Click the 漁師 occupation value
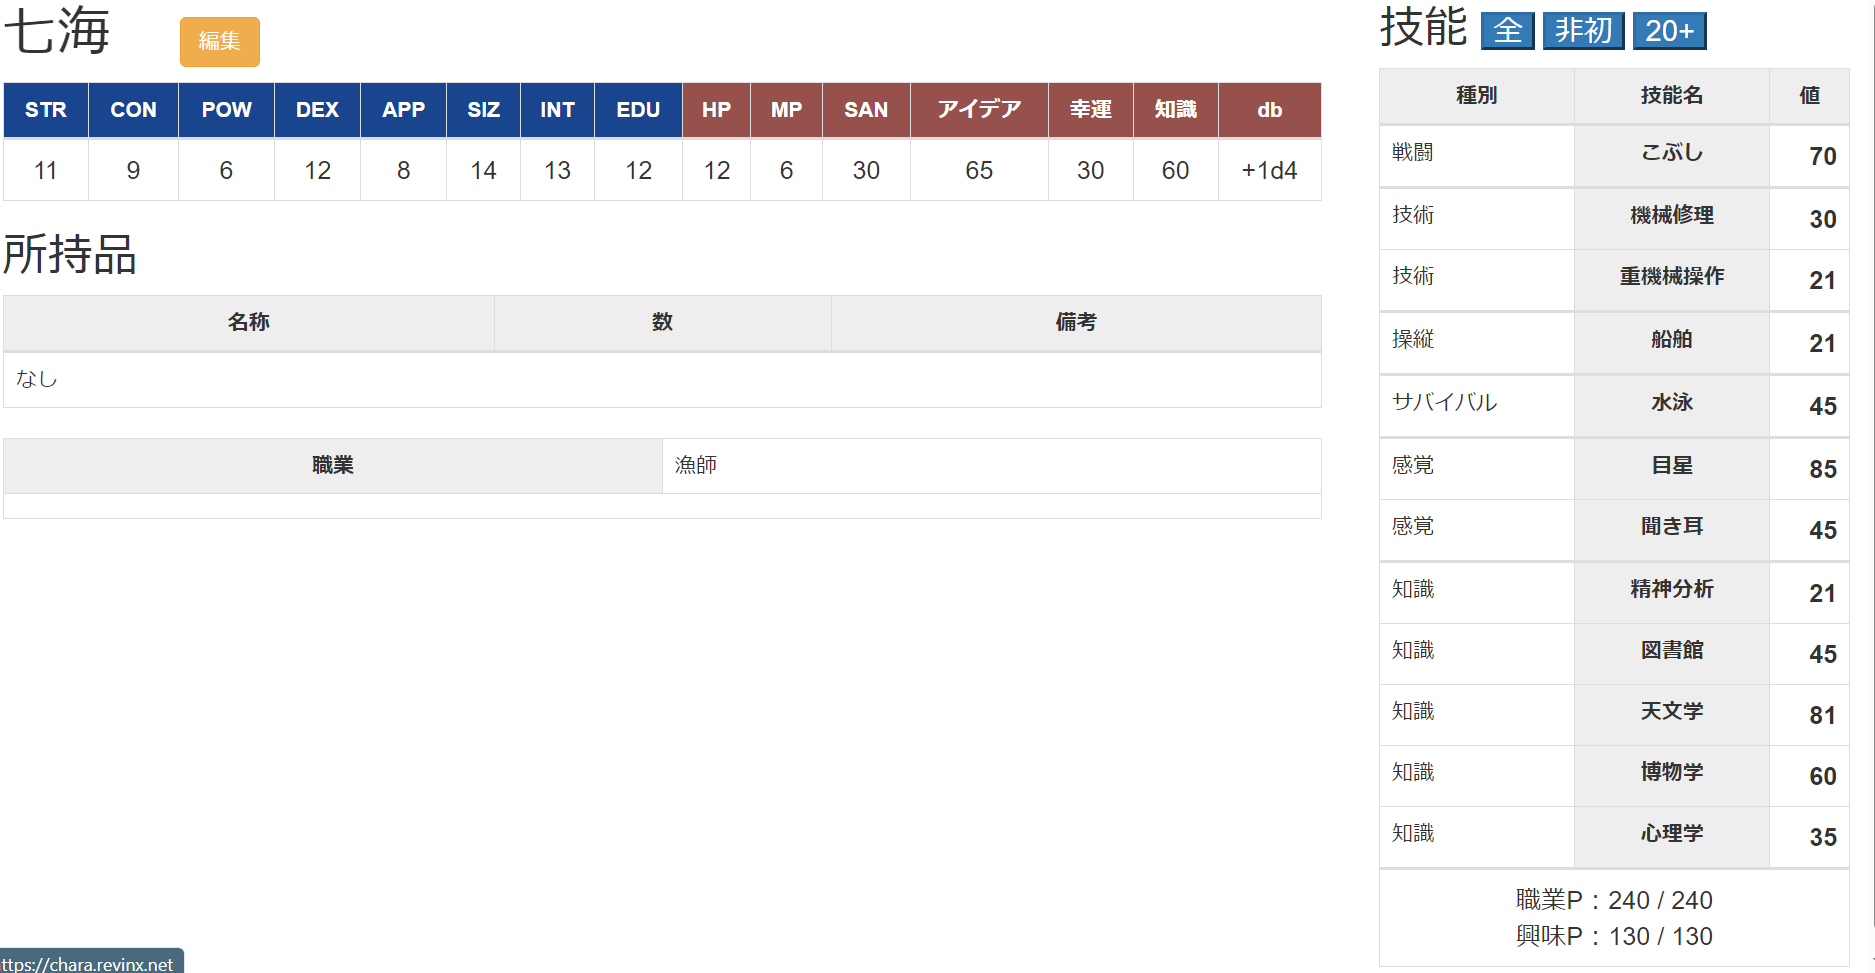Screen dimensions: 1875x973 tap(696, 465)
